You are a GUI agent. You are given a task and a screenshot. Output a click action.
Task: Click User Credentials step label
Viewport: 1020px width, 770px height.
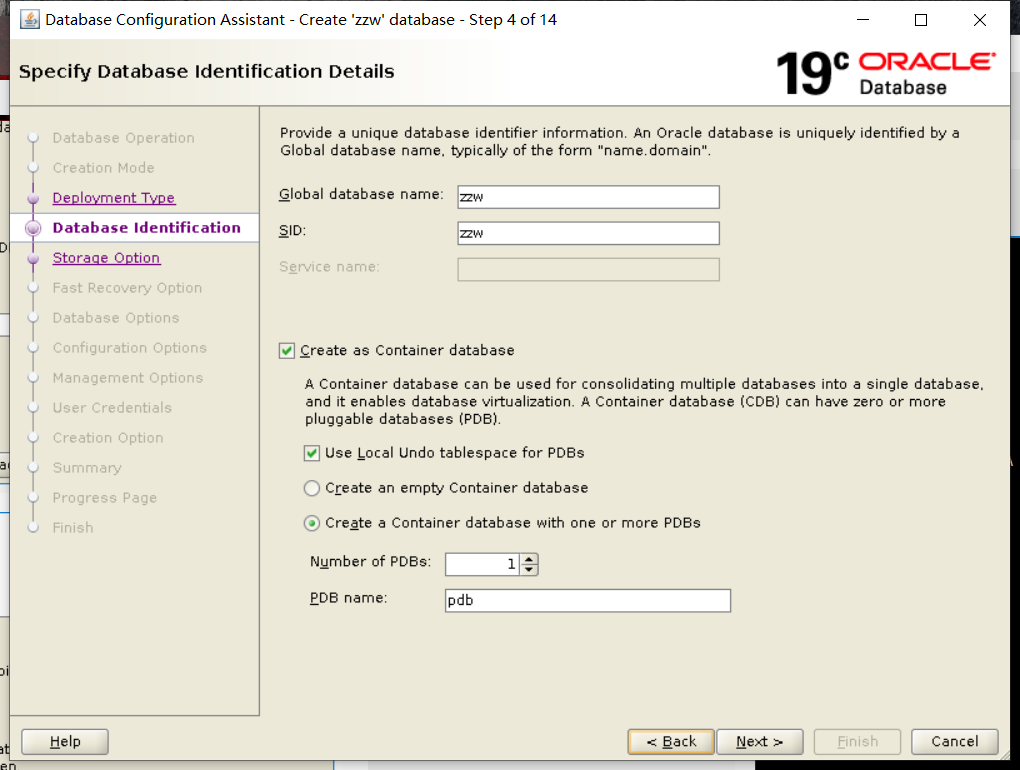pos(112,408)
